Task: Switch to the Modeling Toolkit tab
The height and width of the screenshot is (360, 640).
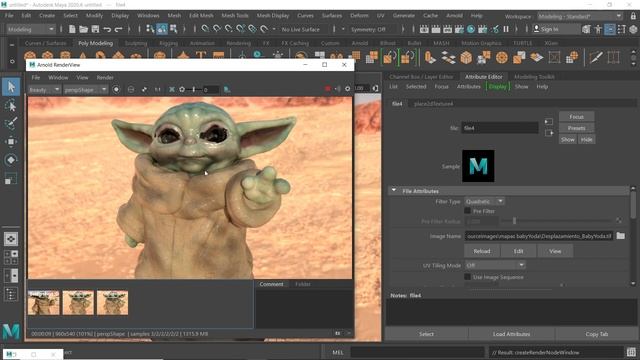Action: pyautogui.click(x=534, y=76)
